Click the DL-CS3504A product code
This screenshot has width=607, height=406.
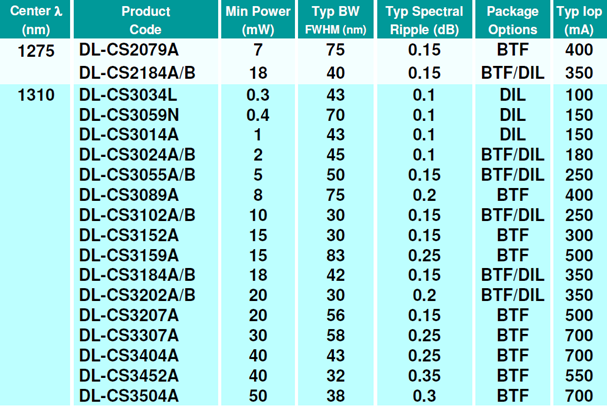point(129,396)
